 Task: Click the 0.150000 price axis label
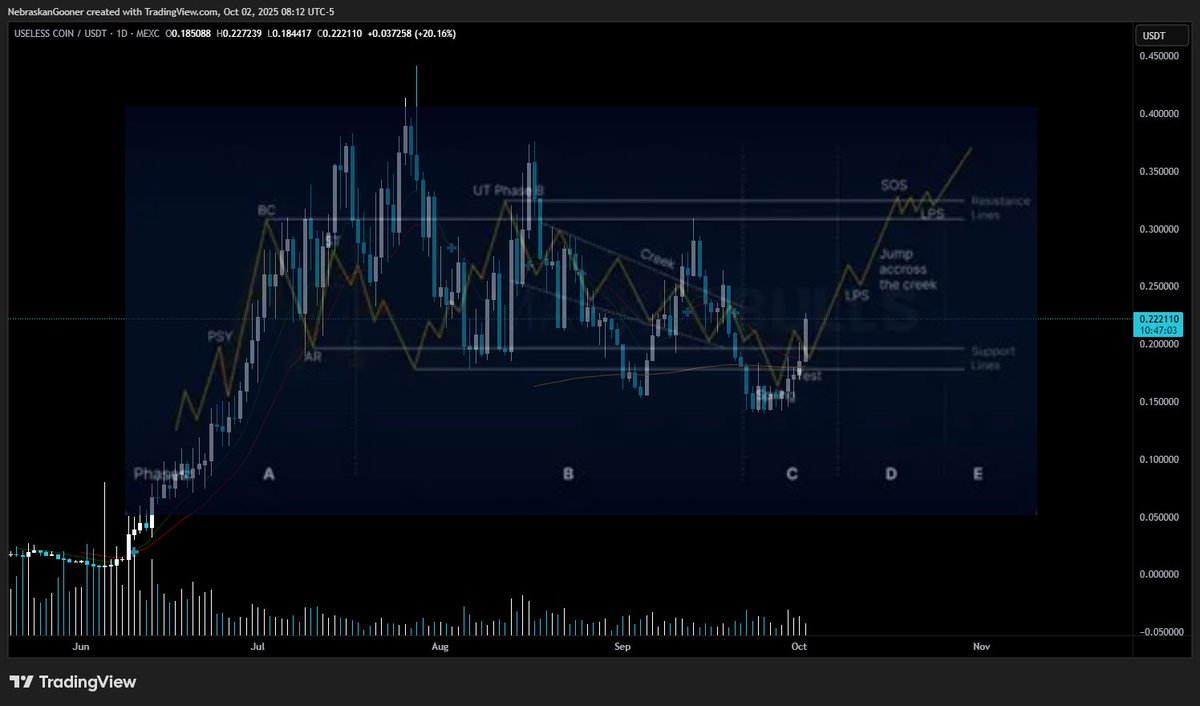tap(1161, 402)
